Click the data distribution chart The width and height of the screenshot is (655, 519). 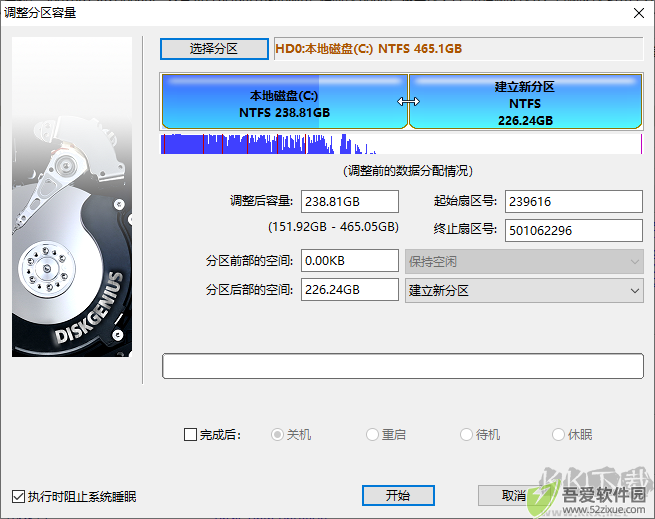click(x=401, y=144)
